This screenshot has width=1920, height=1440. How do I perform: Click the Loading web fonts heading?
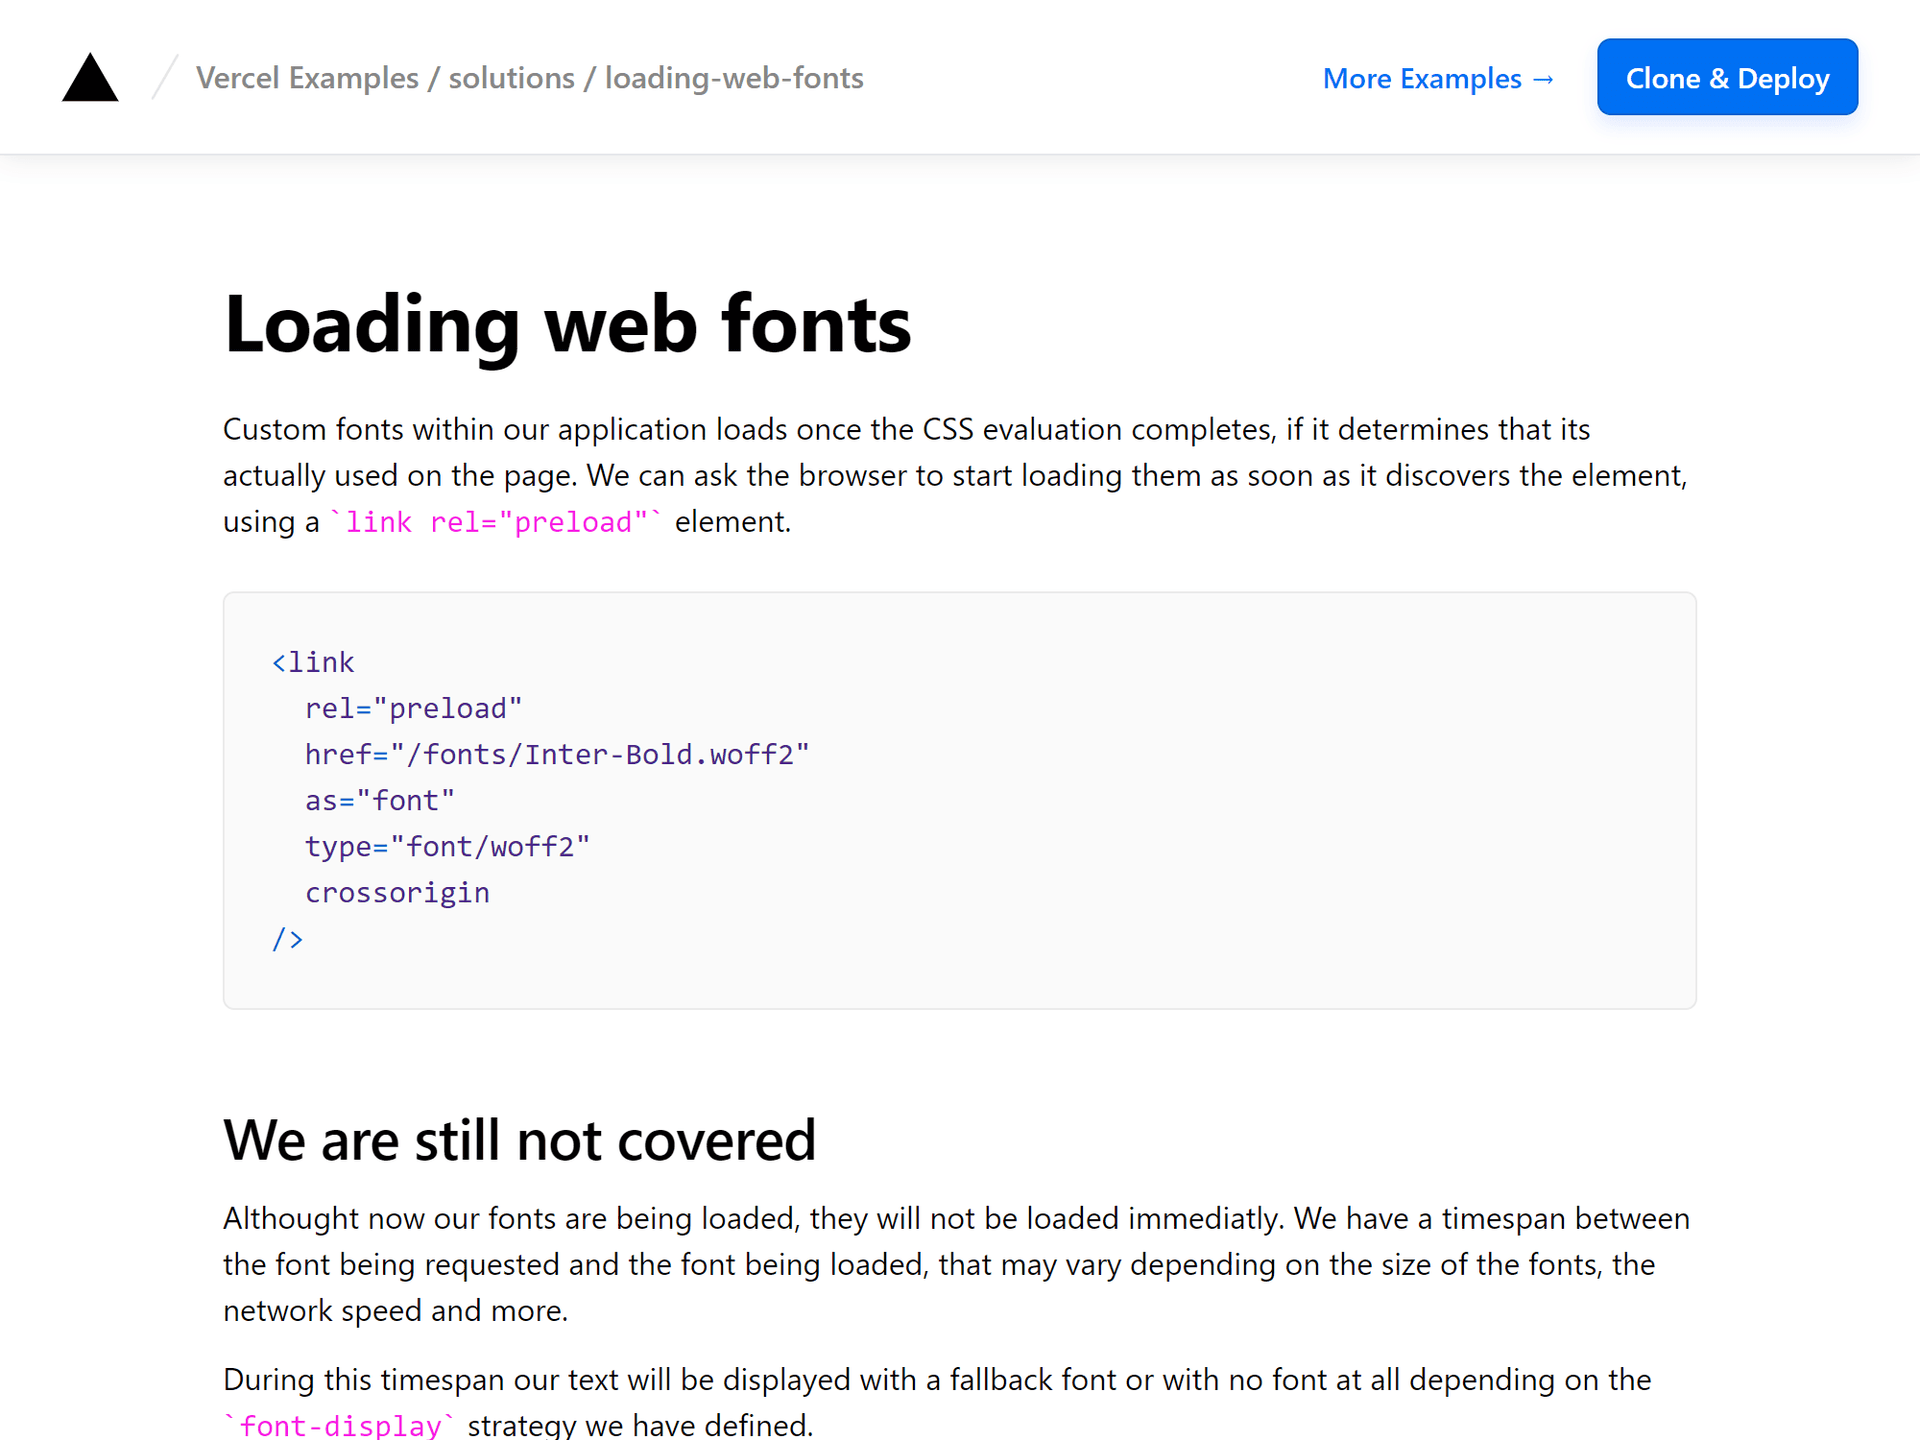coord(566,323)
